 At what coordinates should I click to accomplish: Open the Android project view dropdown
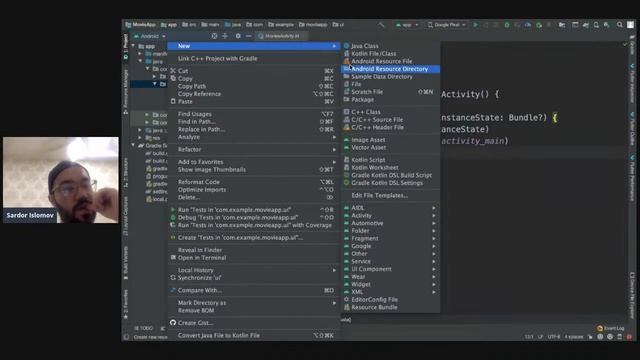[149, 36]
